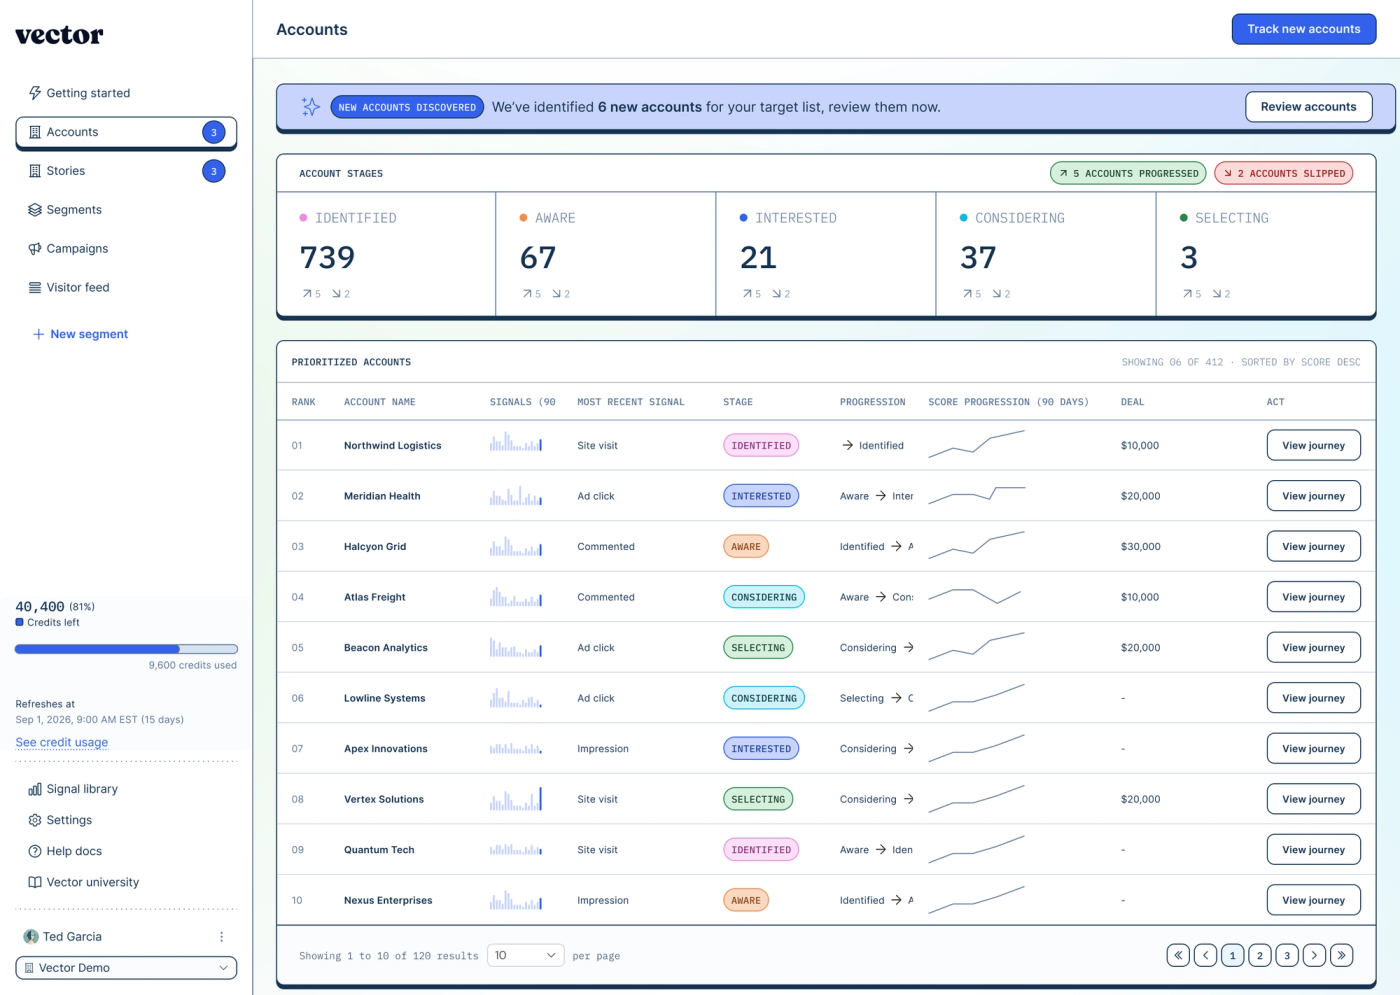This screenshot has width=1400, height=995.
Task: Click the Considering stage card showing 37
Action: point(1046,254)
